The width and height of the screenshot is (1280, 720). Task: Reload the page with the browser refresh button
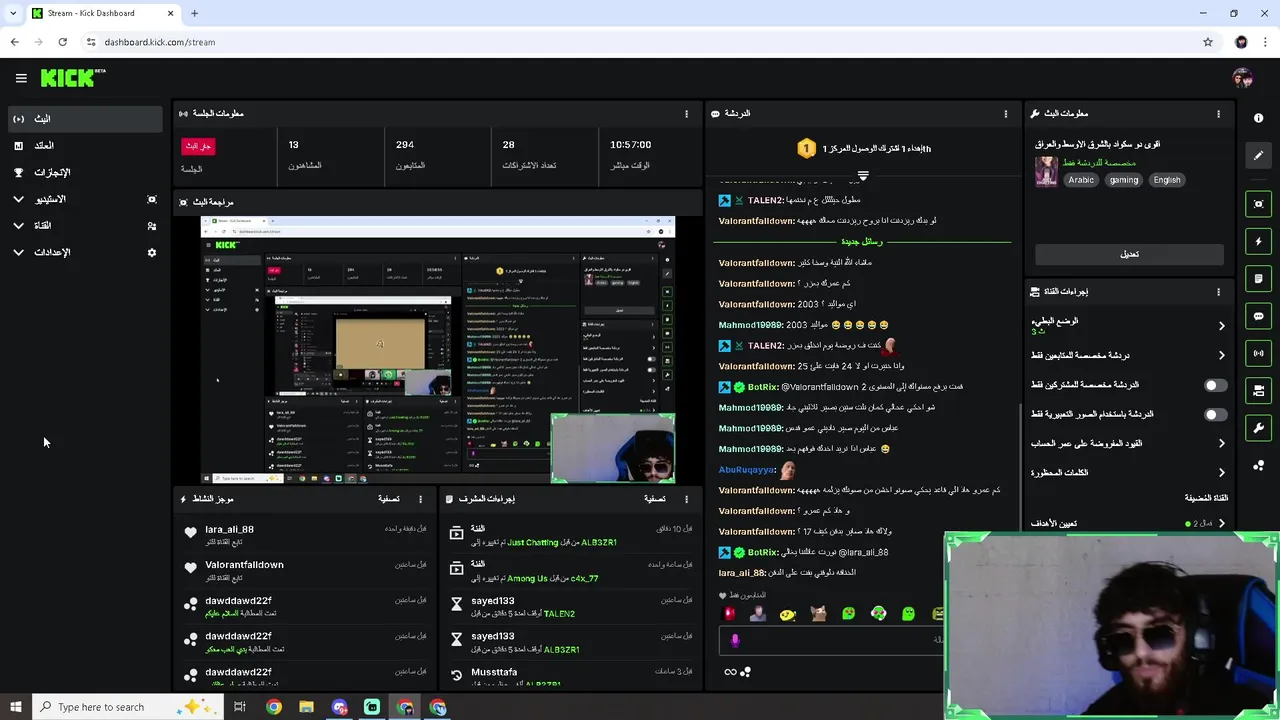[x=62, y=42]
